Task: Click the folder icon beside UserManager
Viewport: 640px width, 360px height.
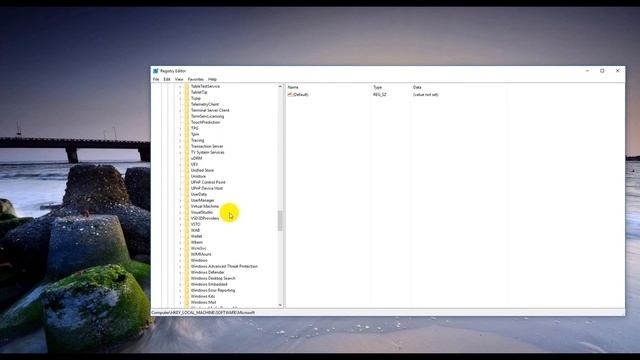Action: [187, 200]
